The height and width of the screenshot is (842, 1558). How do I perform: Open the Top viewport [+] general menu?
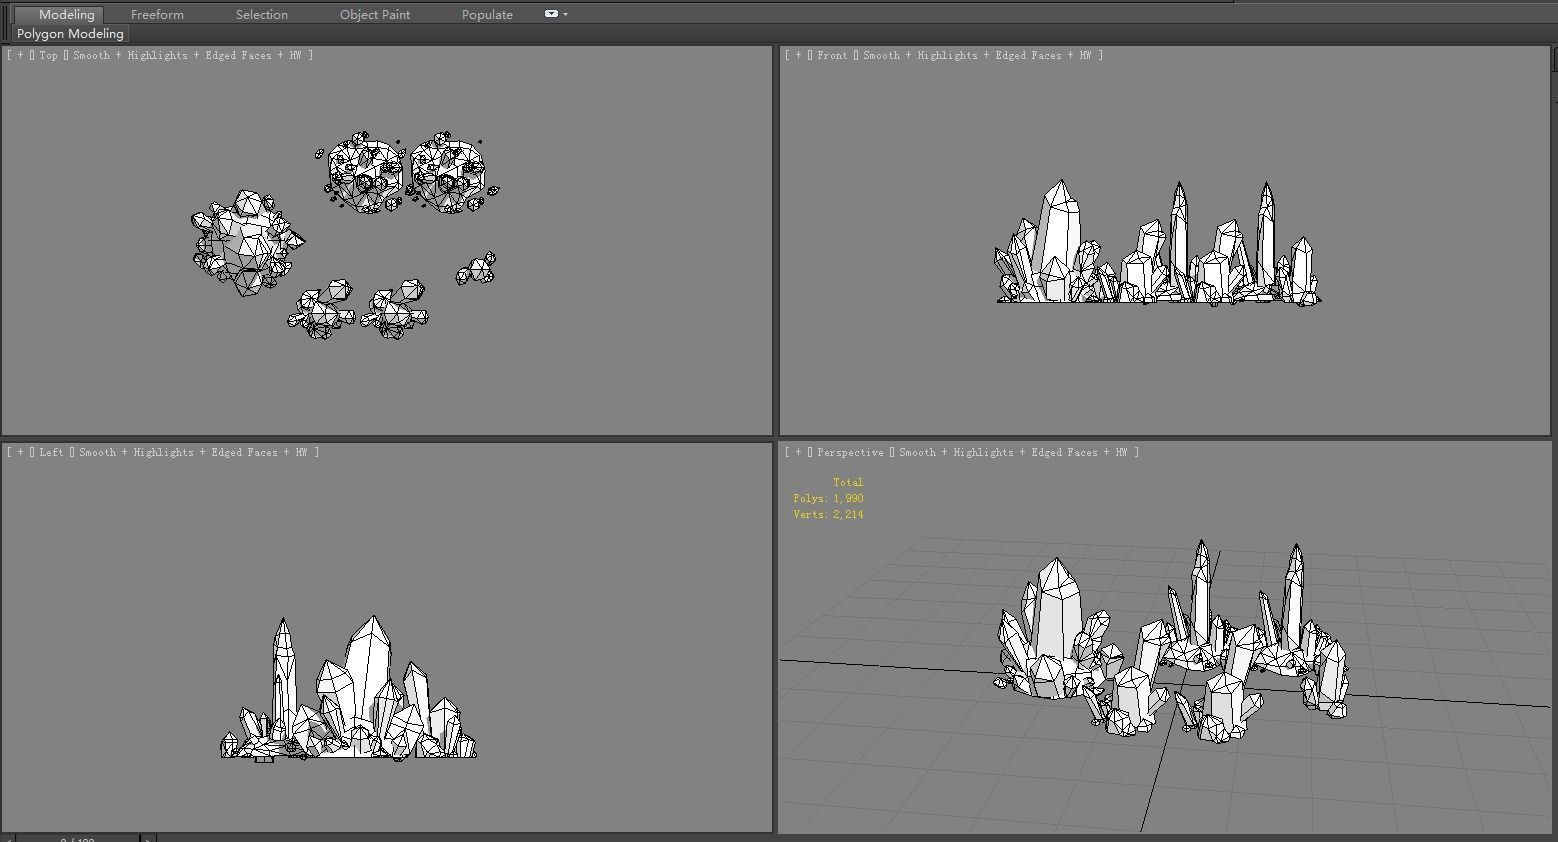coord(20,55)
